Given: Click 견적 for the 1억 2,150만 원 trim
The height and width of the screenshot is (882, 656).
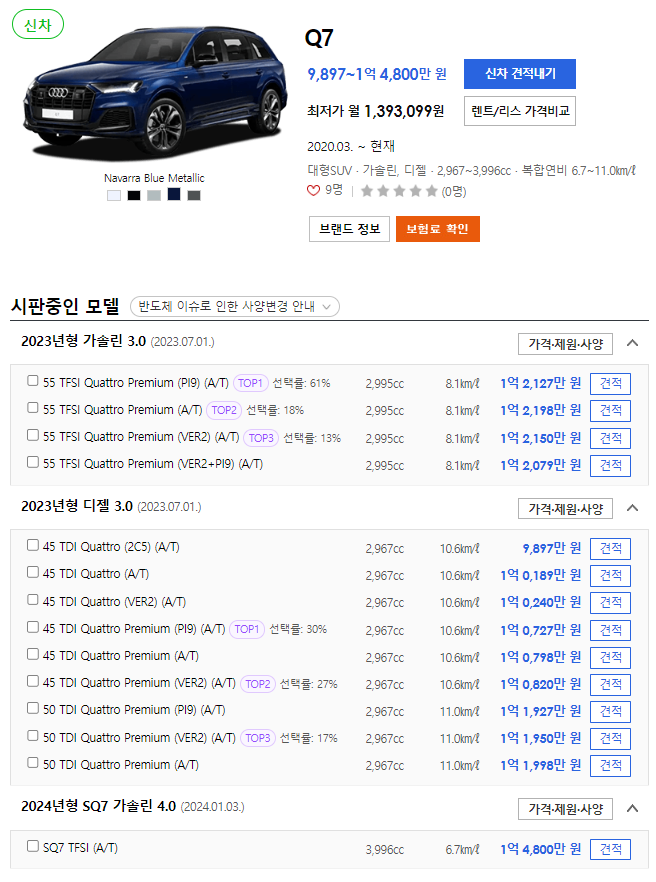Looking at the screenshot, I should coord(610,438).
